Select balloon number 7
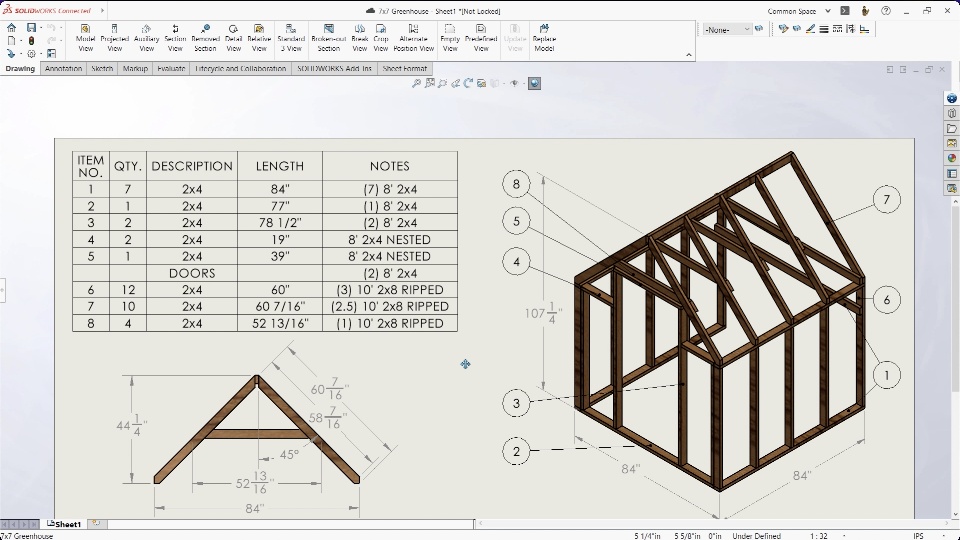 887,200
